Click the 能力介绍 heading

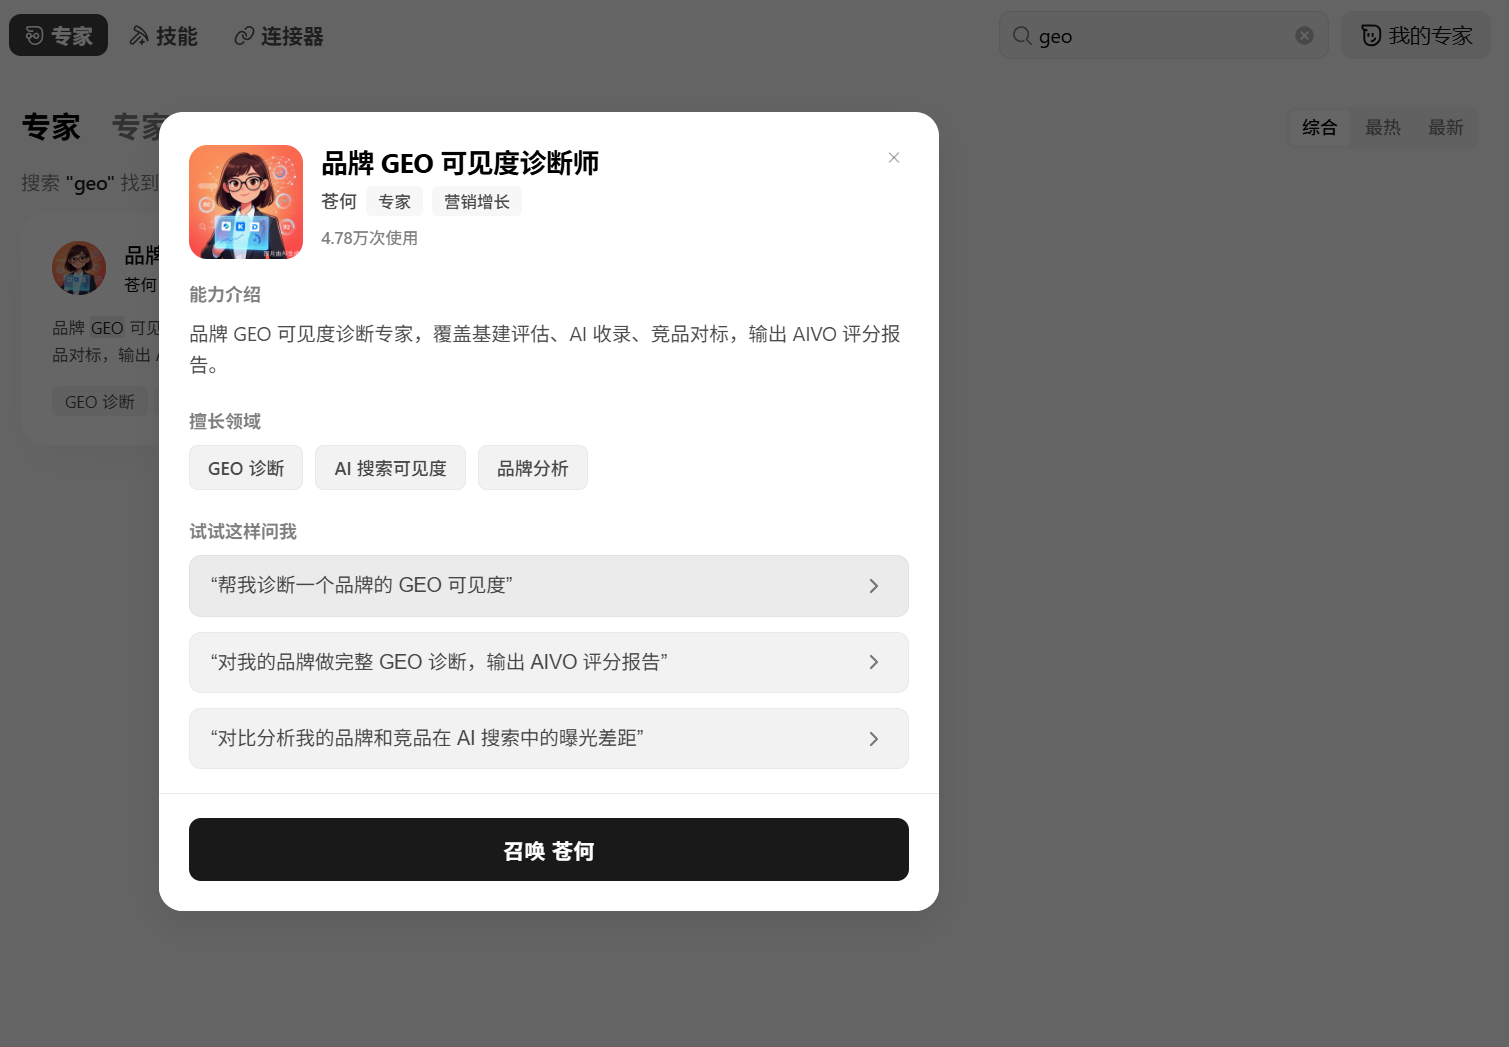pyautogui.click(x=225, y=295)
